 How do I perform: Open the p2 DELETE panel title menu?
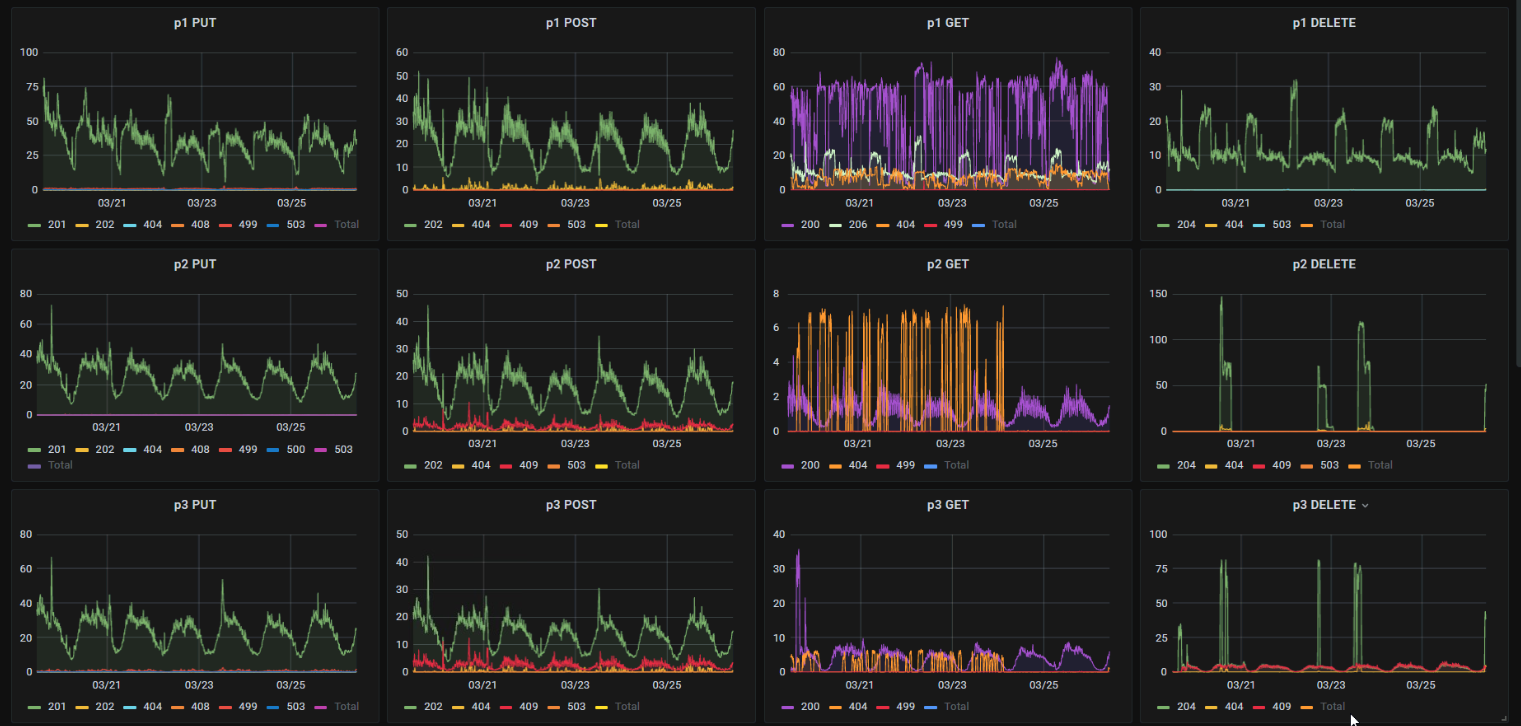pyautogui.click(x=1324, y=264)
